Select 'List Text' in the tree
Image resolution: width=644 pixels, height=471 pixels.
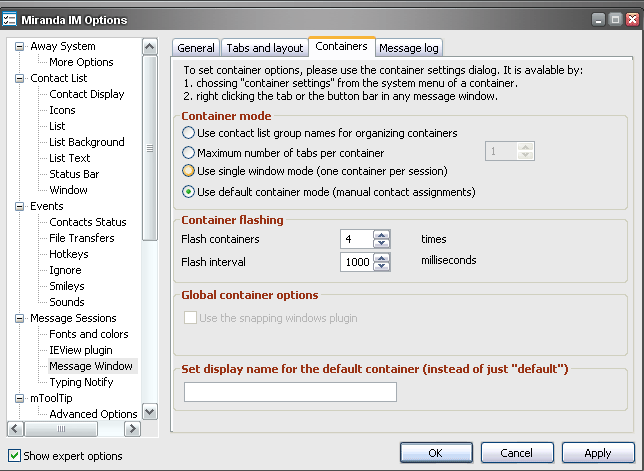69,159
